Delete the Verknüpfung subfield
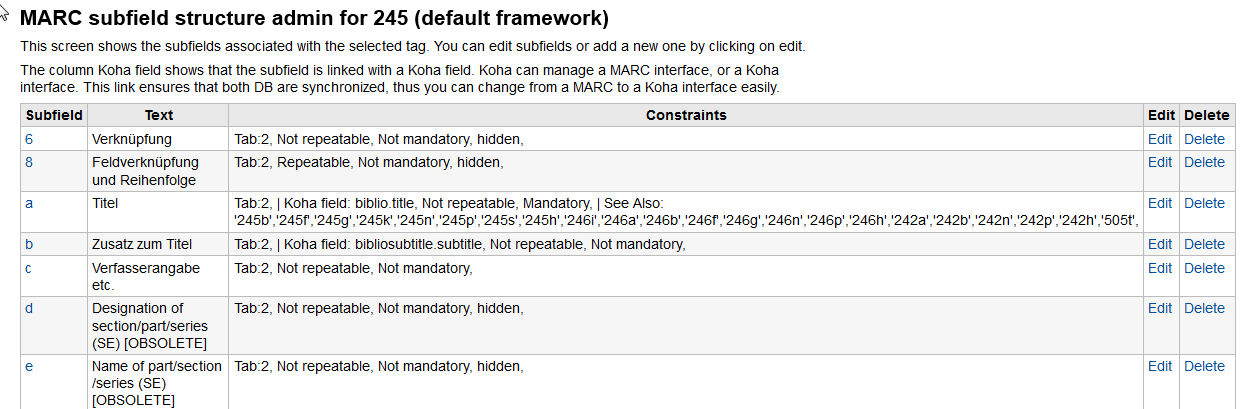This screenshot has height=409, width=1248. [x=1204, y=139]
